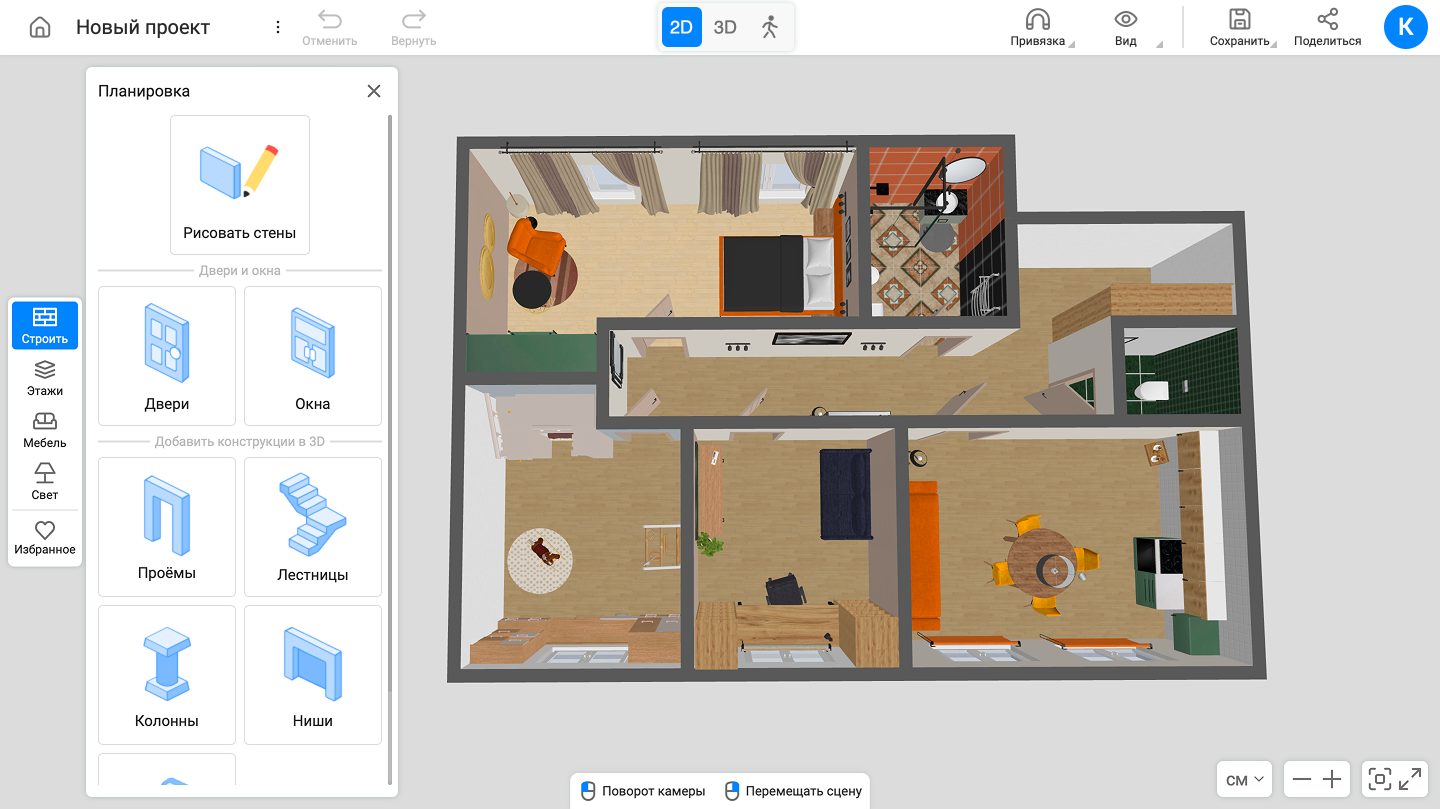Choose the Ниши construction
The height and width of the screenshot is (809, 1440).
click(x=313, y=675)
